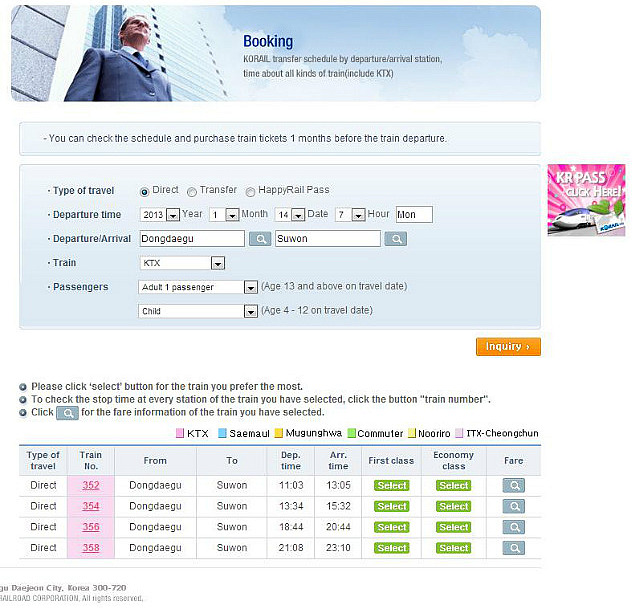View fare info for train 356

point(514,527)
